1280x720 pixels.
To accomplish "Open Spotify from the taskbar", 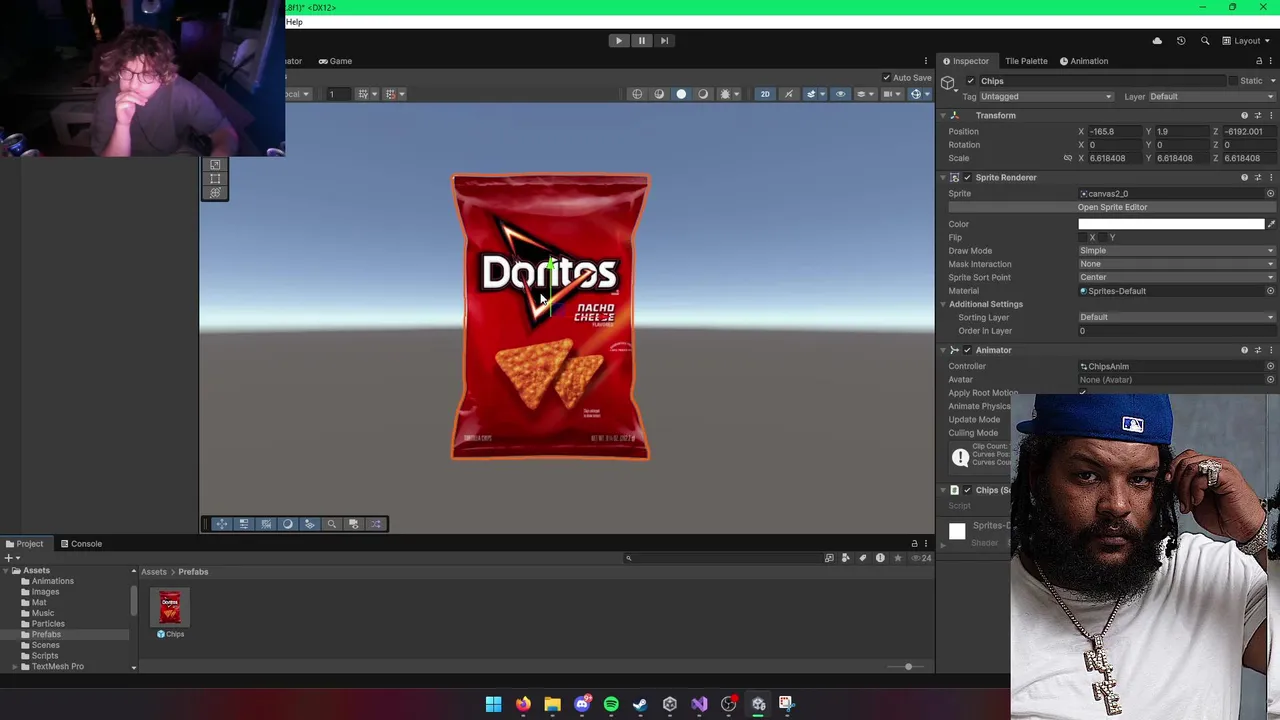I will (611, 704).
